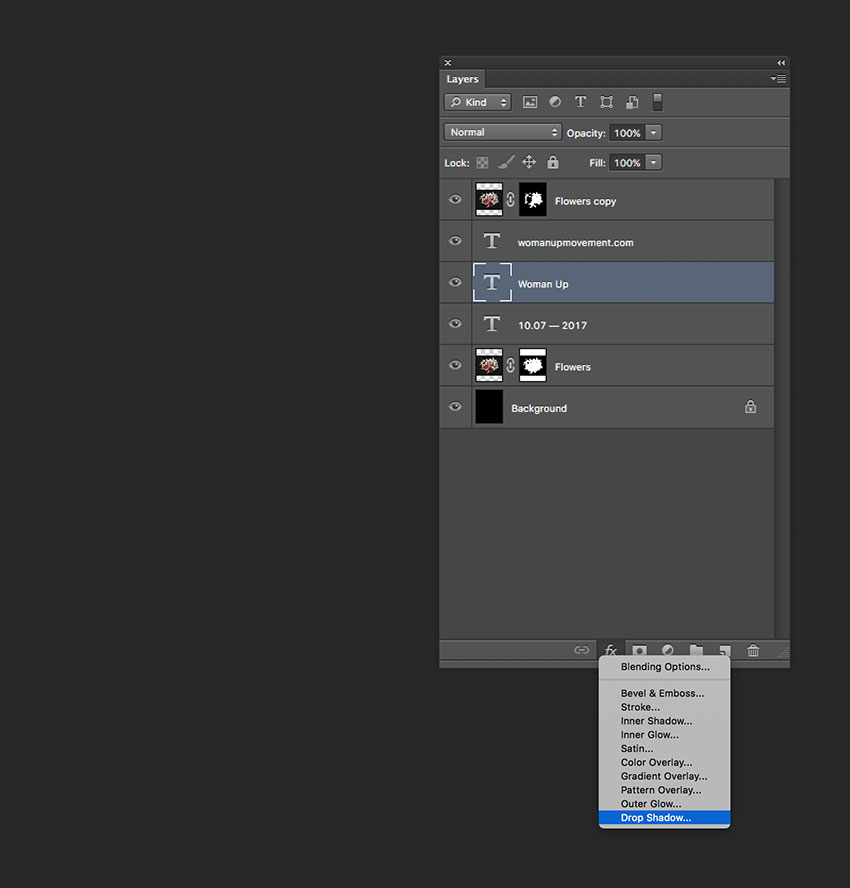Choose Inner Shadow from menu
Viewport: 850px width, 888px height.
[x=664, y=721]
